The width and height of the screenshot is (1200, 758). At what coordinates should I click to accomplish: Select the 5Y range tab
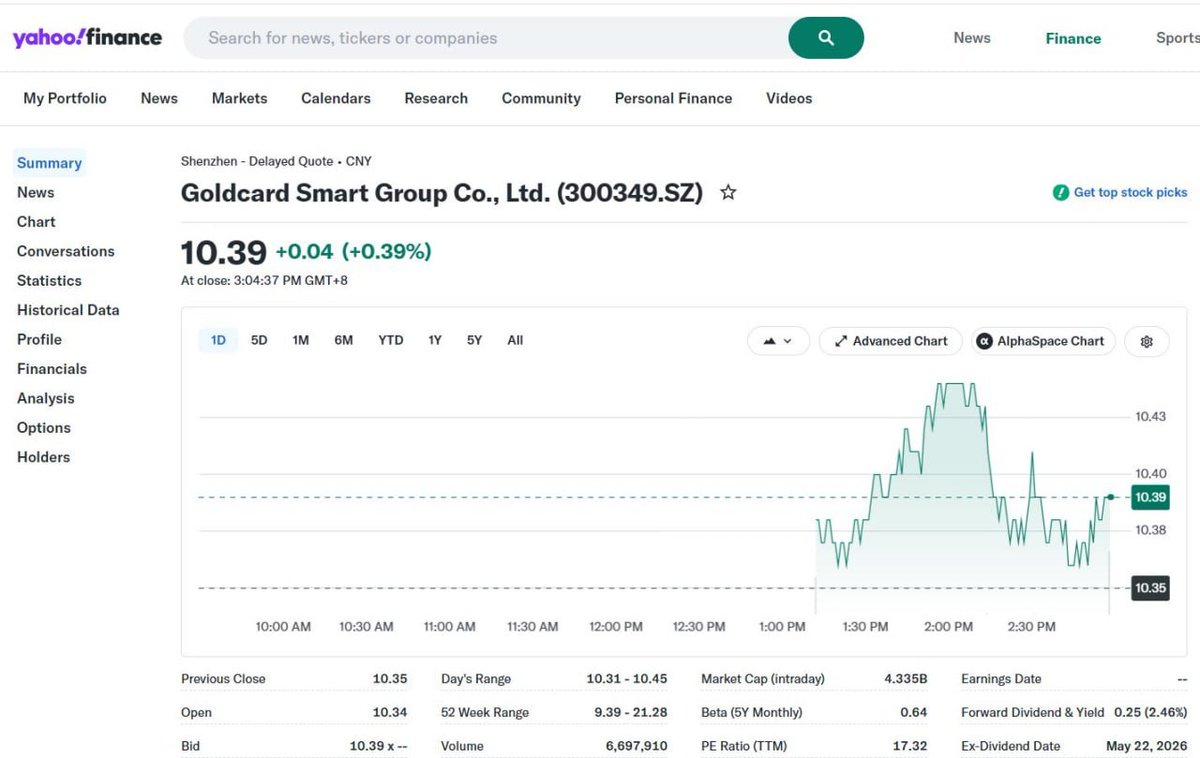pyautogui.click(x=474, y=340)
